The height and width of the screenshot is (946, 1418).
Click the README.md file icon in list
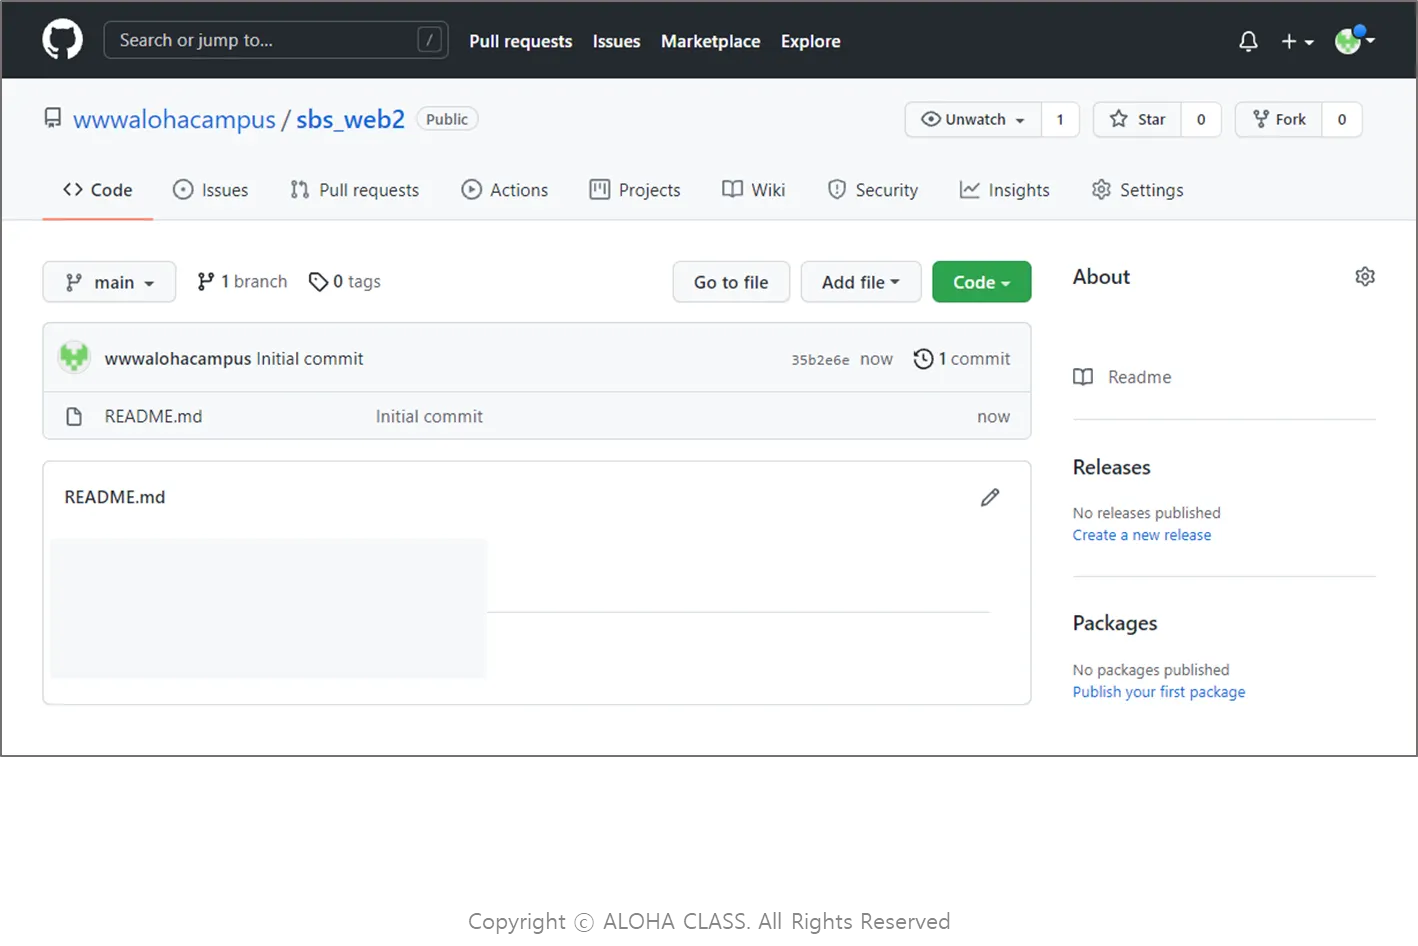74,416
